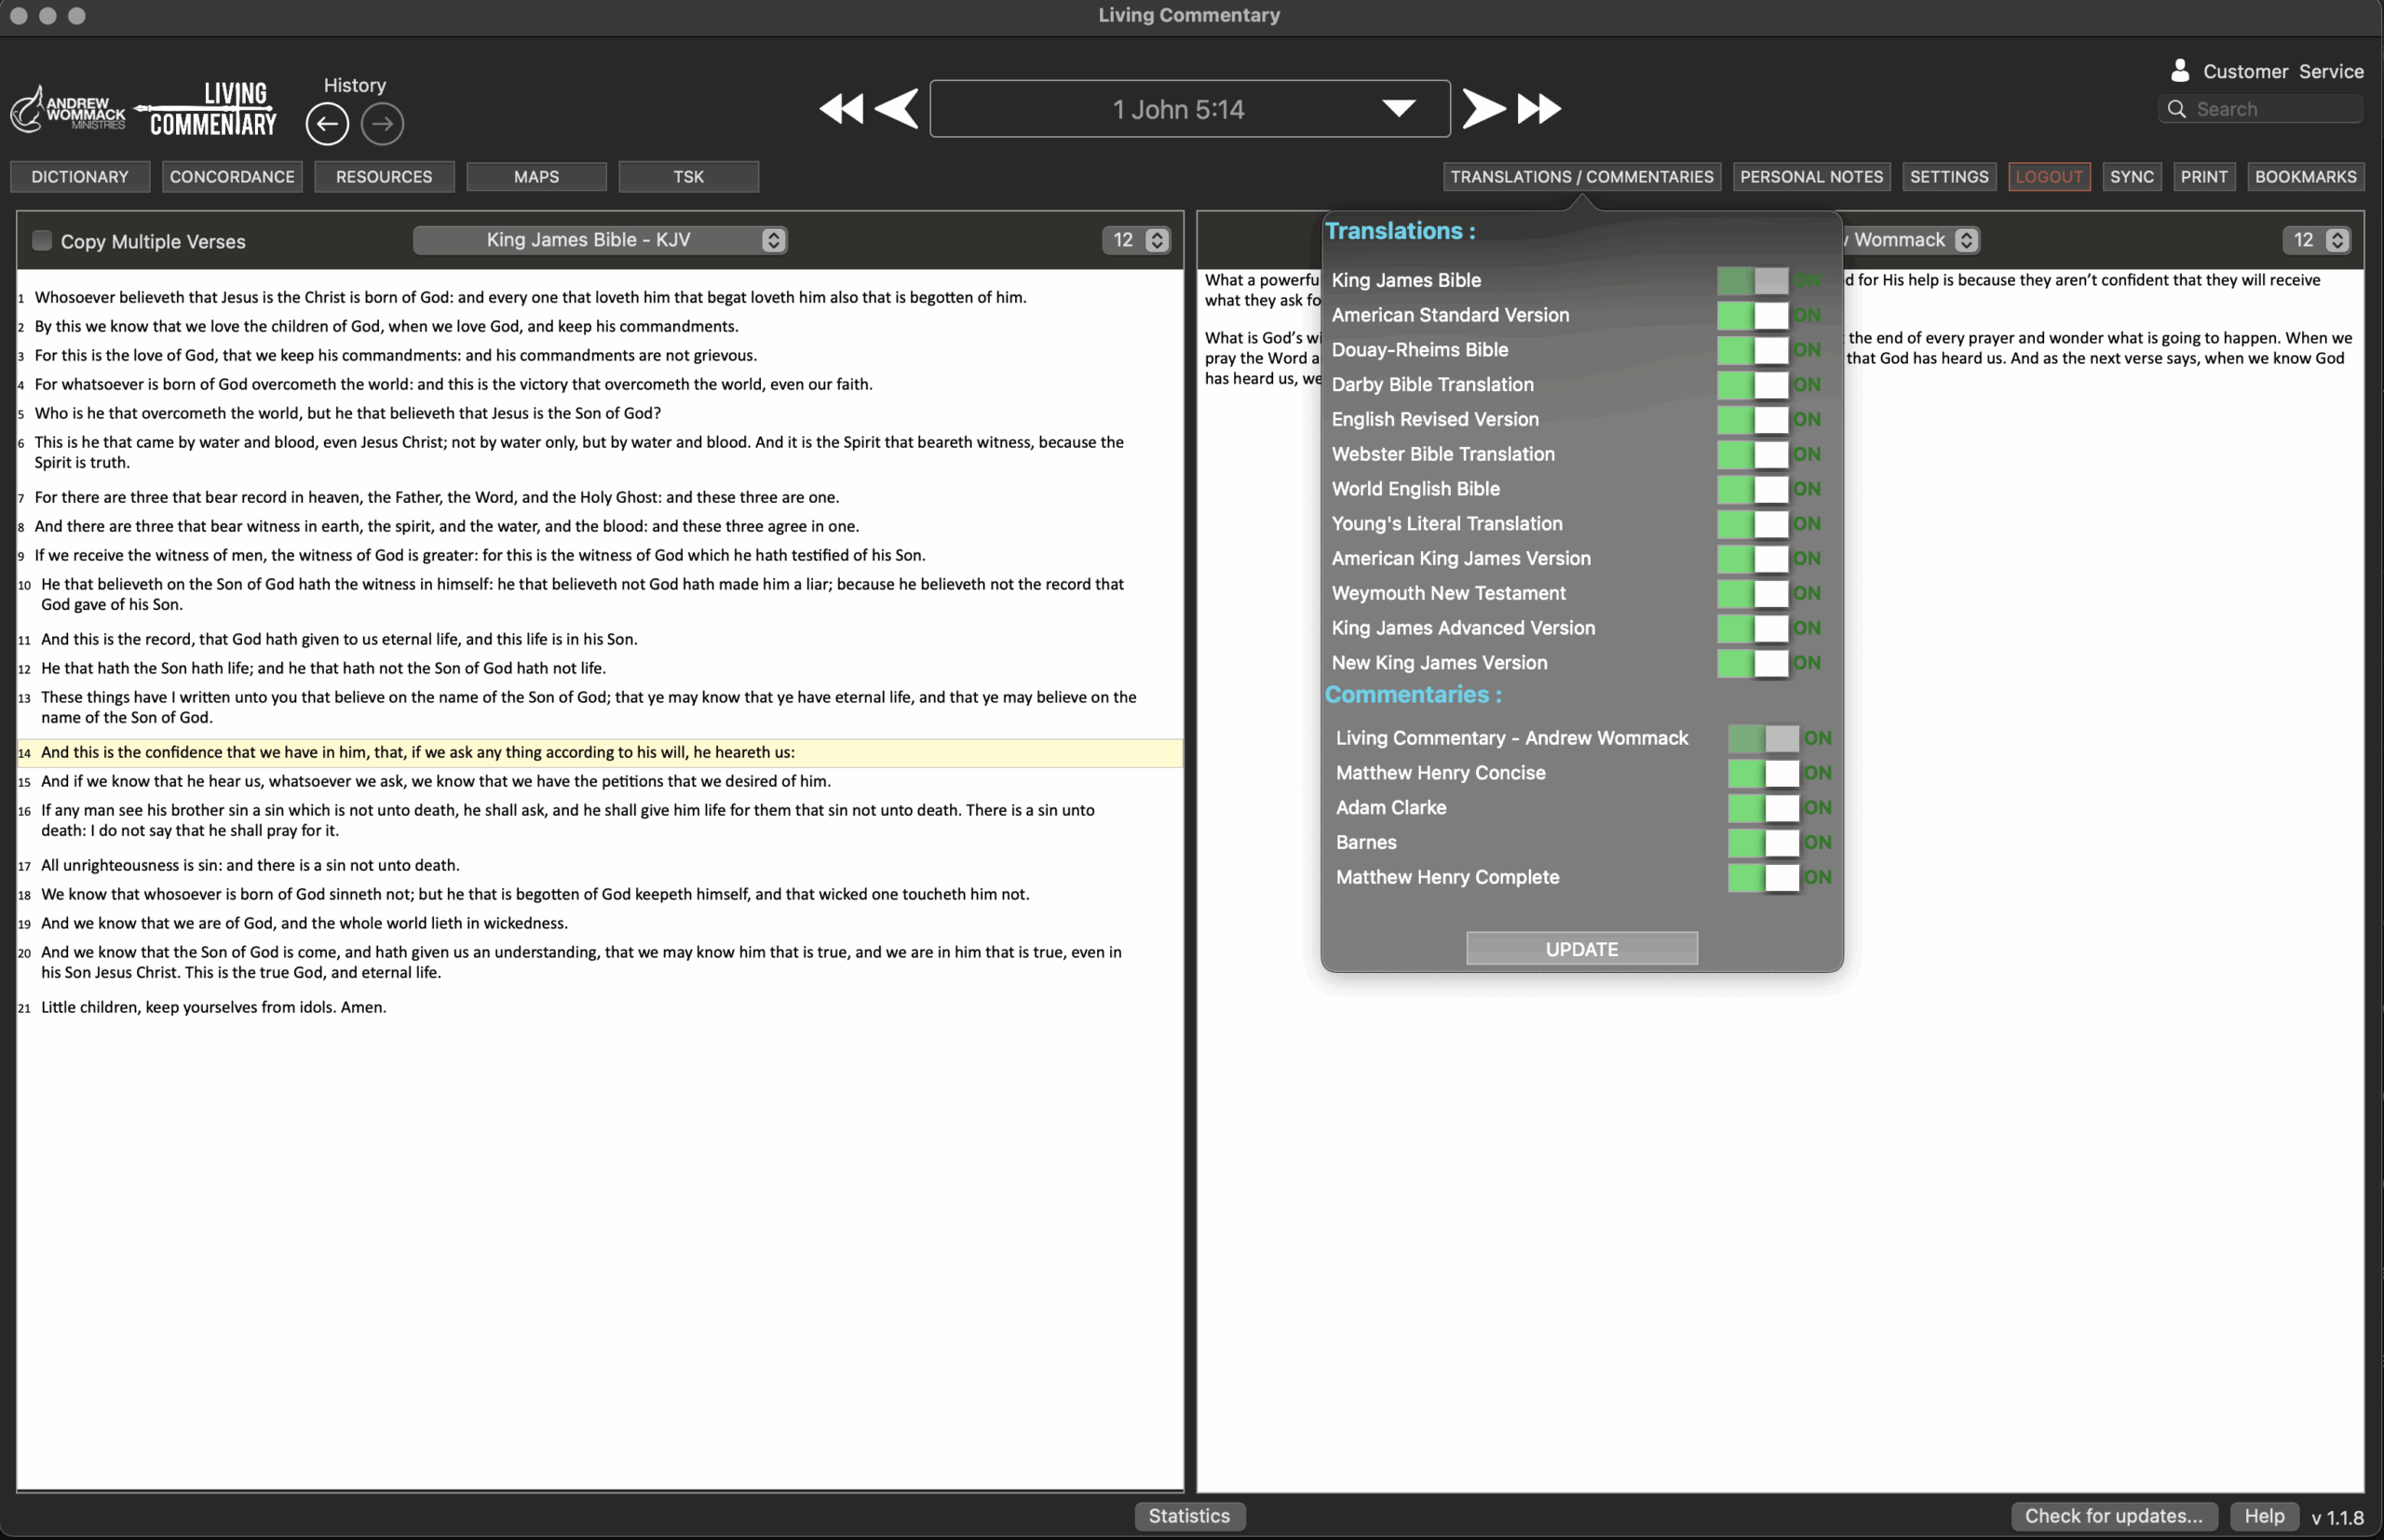Viewport: 2384px width, 1540px height.
Task: Go back in History with left arrow
Action: point(327,124)
